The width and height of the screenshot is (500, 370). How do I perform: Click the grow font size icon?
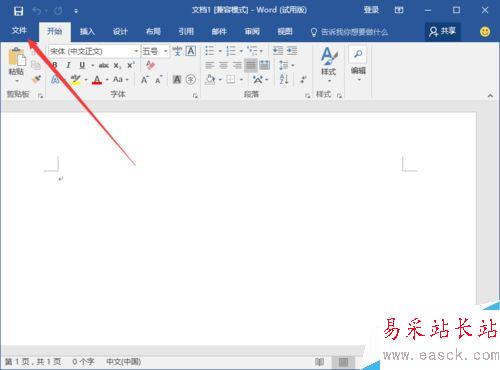click(145, 79)
